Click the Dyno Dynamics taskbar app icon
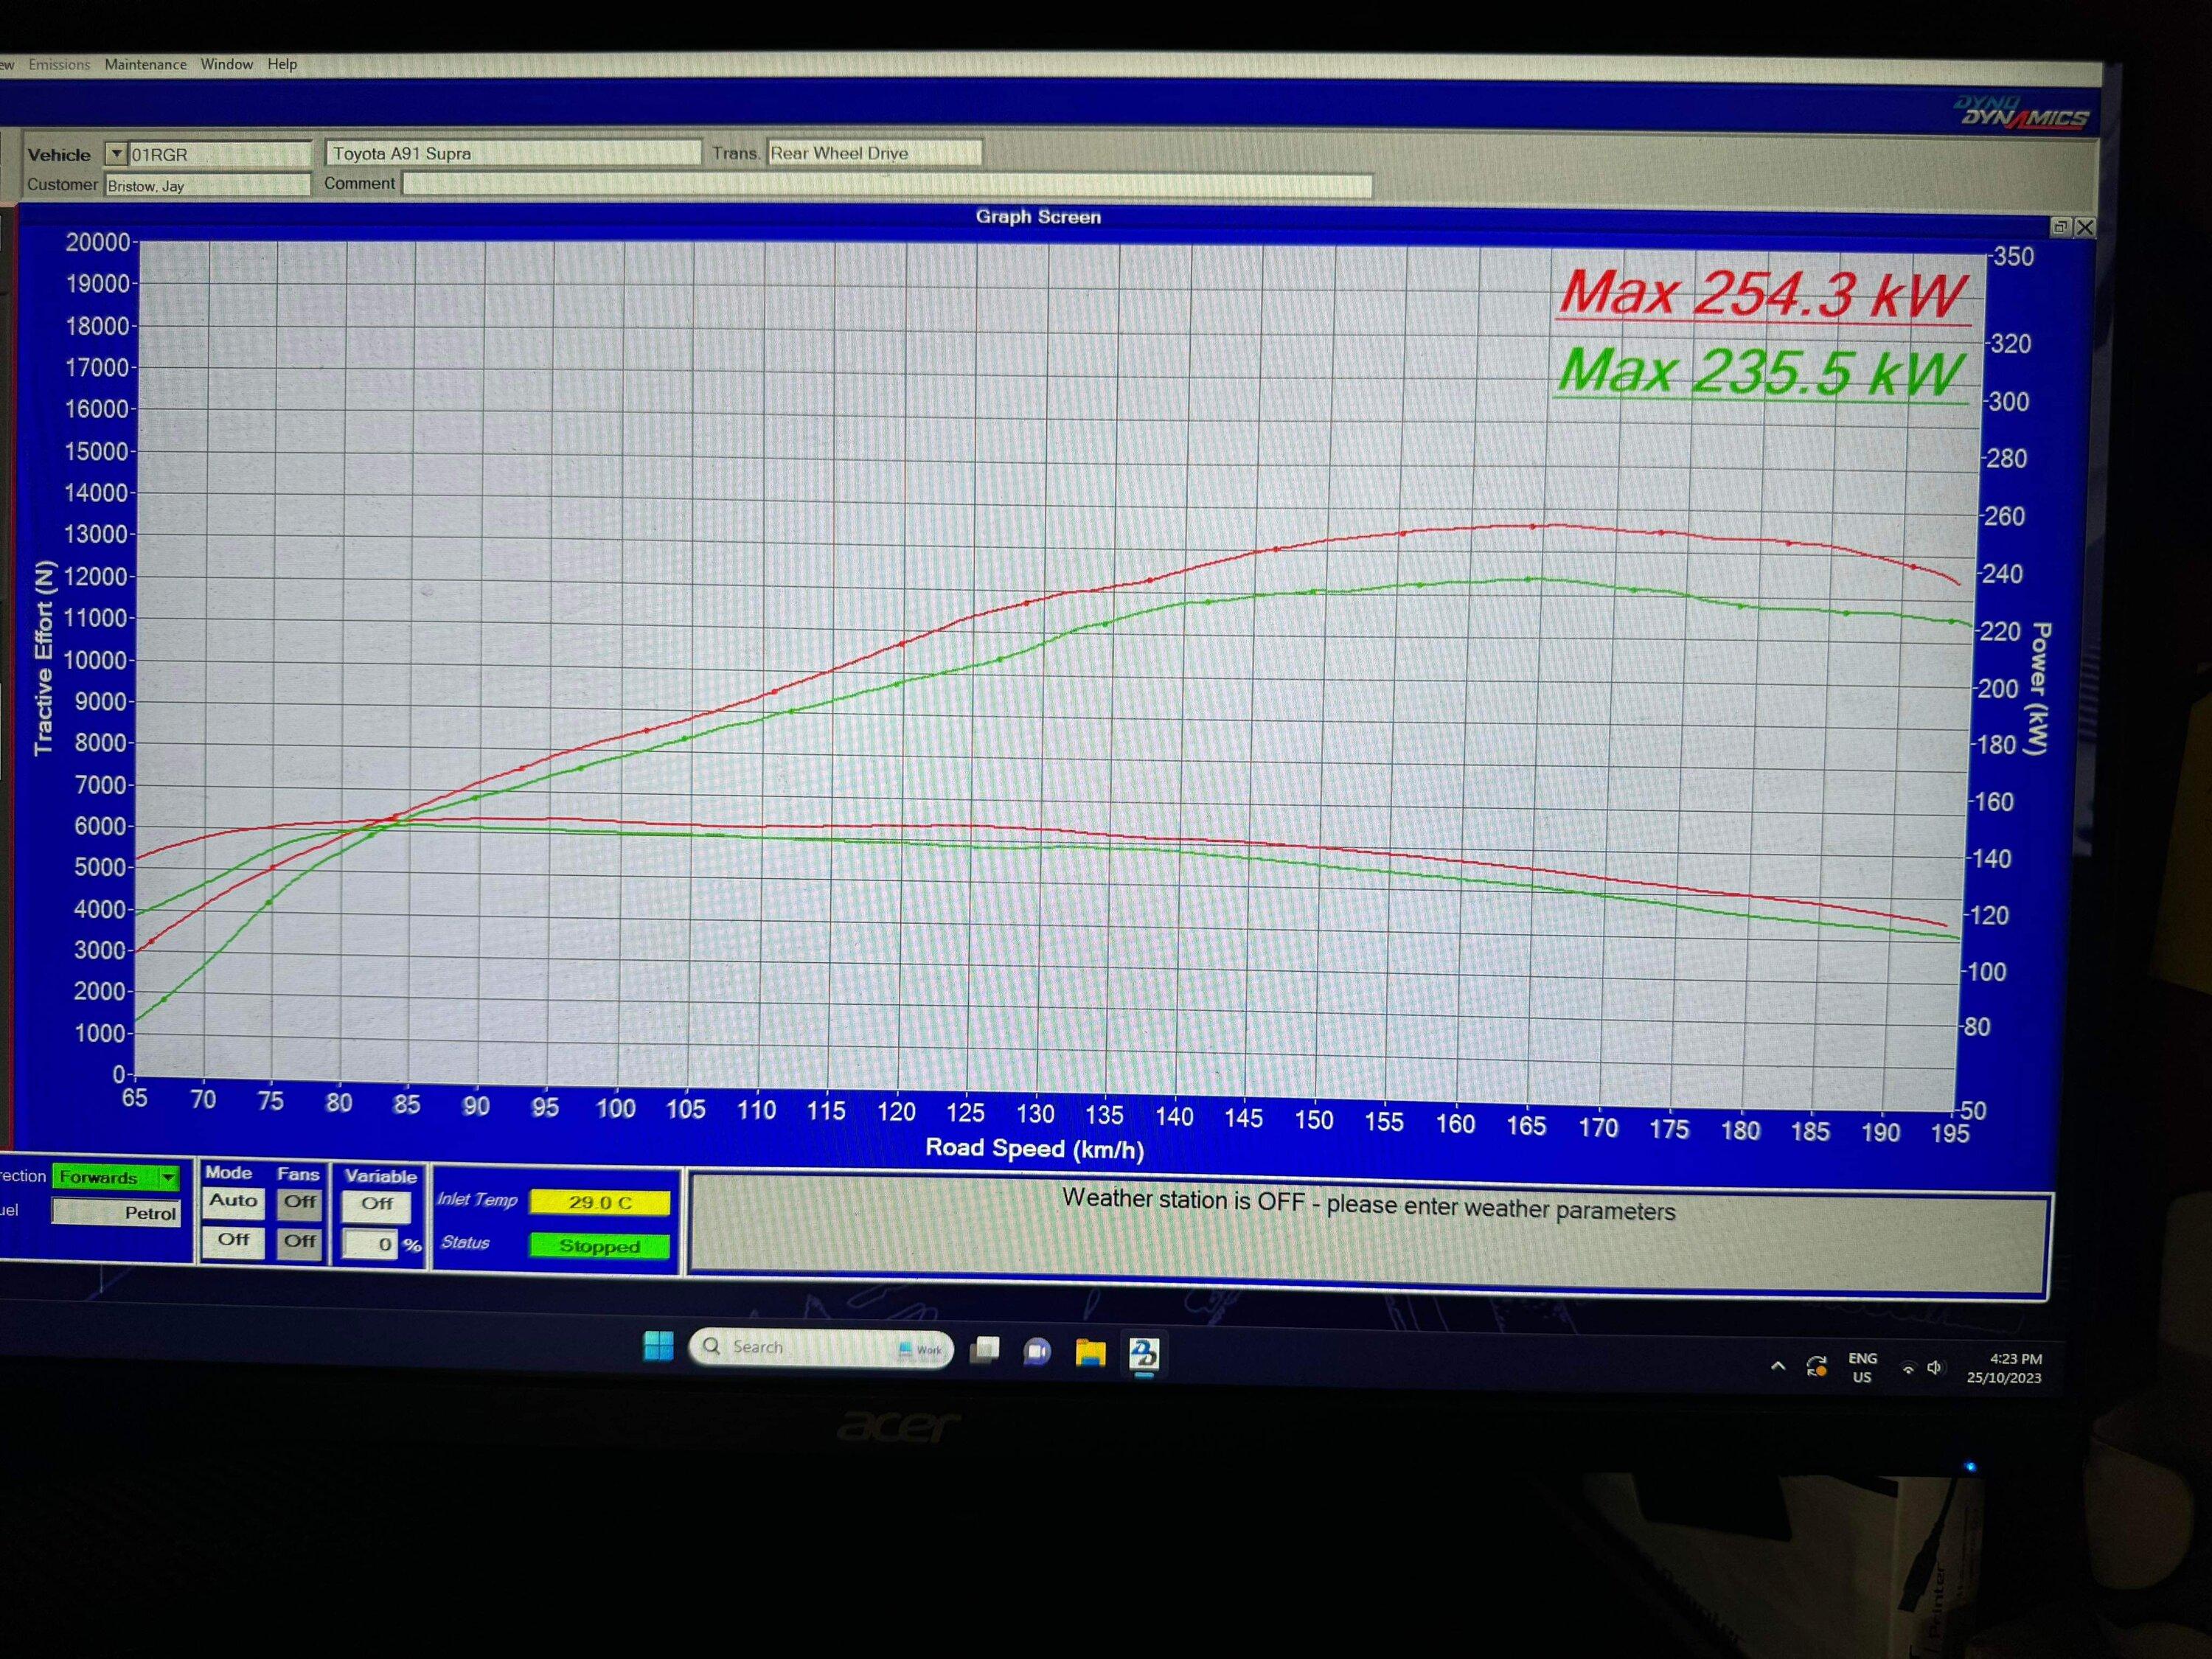Image resolution: width=2212 pixels, height=1659 pixels. (1144, 1354)
